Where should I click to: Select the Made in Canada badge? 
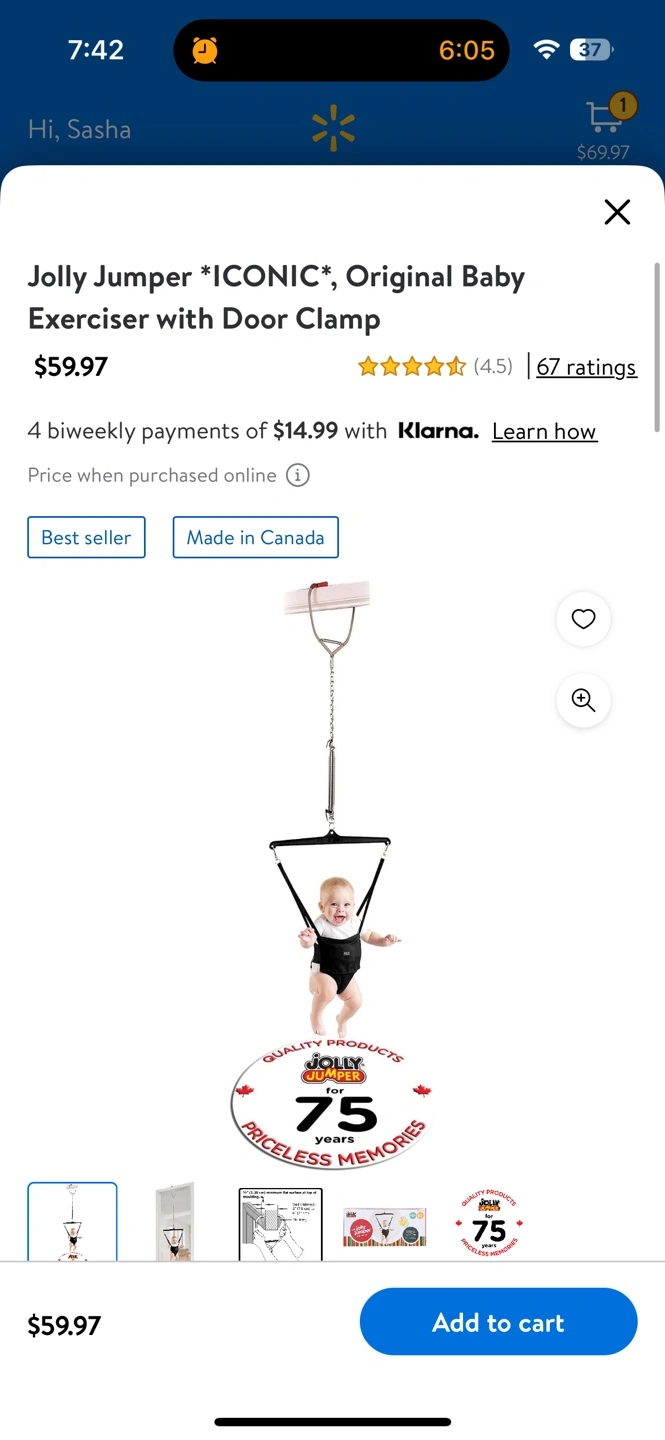[x=256, y=537]
